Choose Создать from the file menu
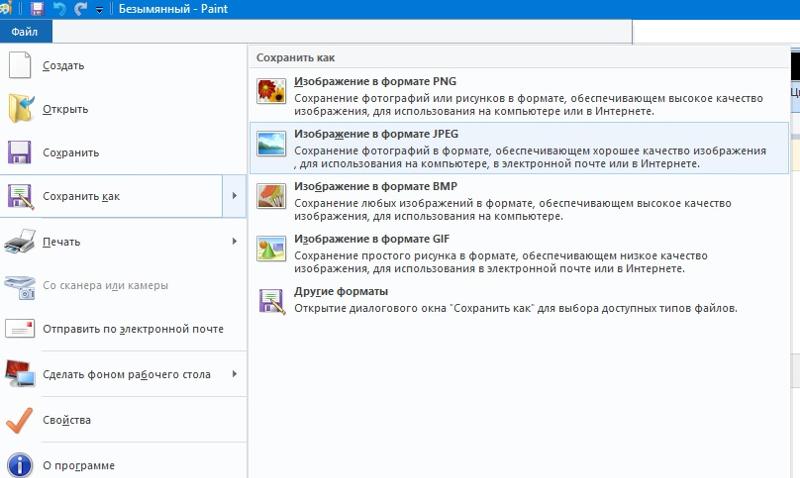 click(123, 65)
